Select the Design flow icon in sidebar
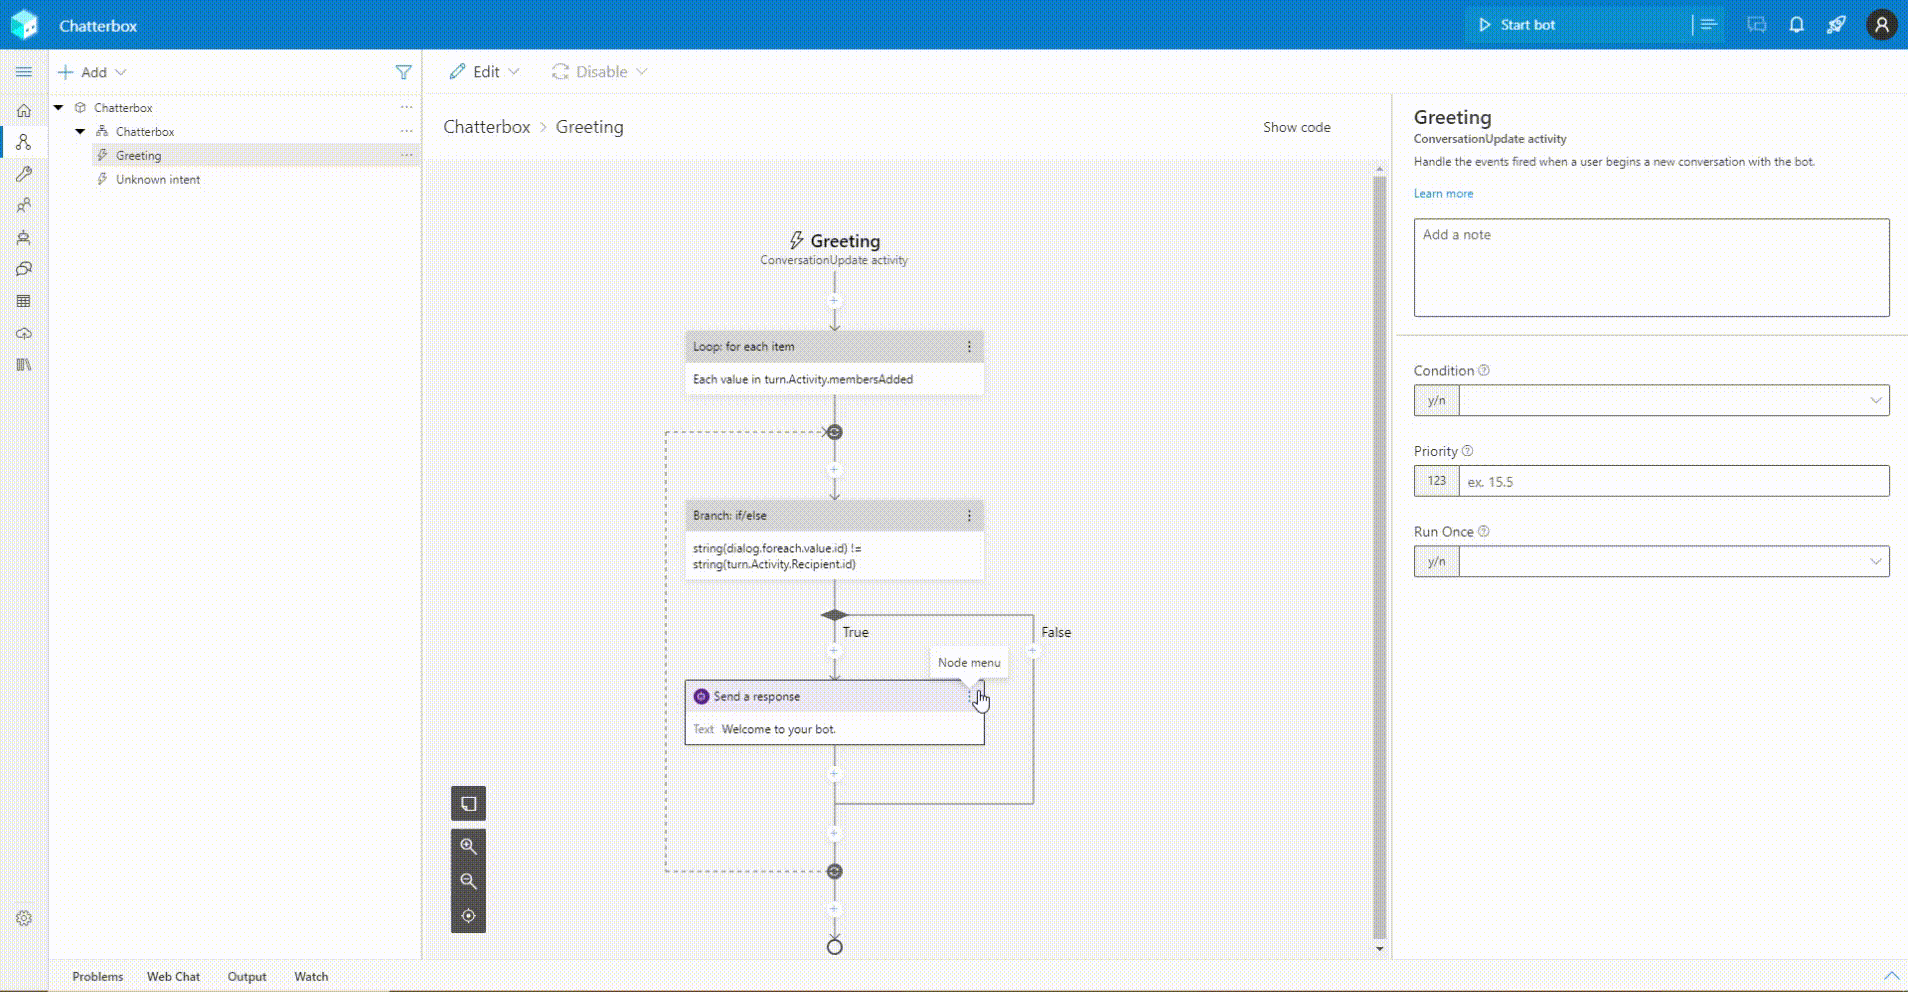This screenshot has height=992, width=1908. click(24, 142)
